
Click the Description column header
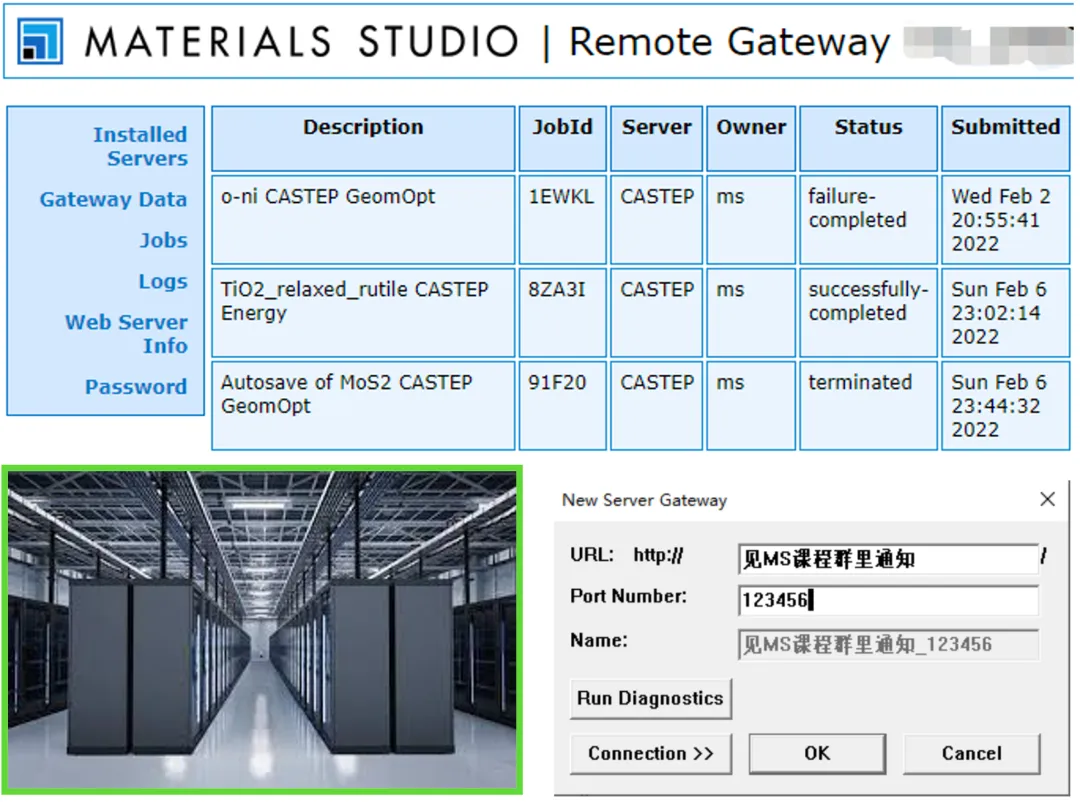pyautogui.click(x=363, y=138)
